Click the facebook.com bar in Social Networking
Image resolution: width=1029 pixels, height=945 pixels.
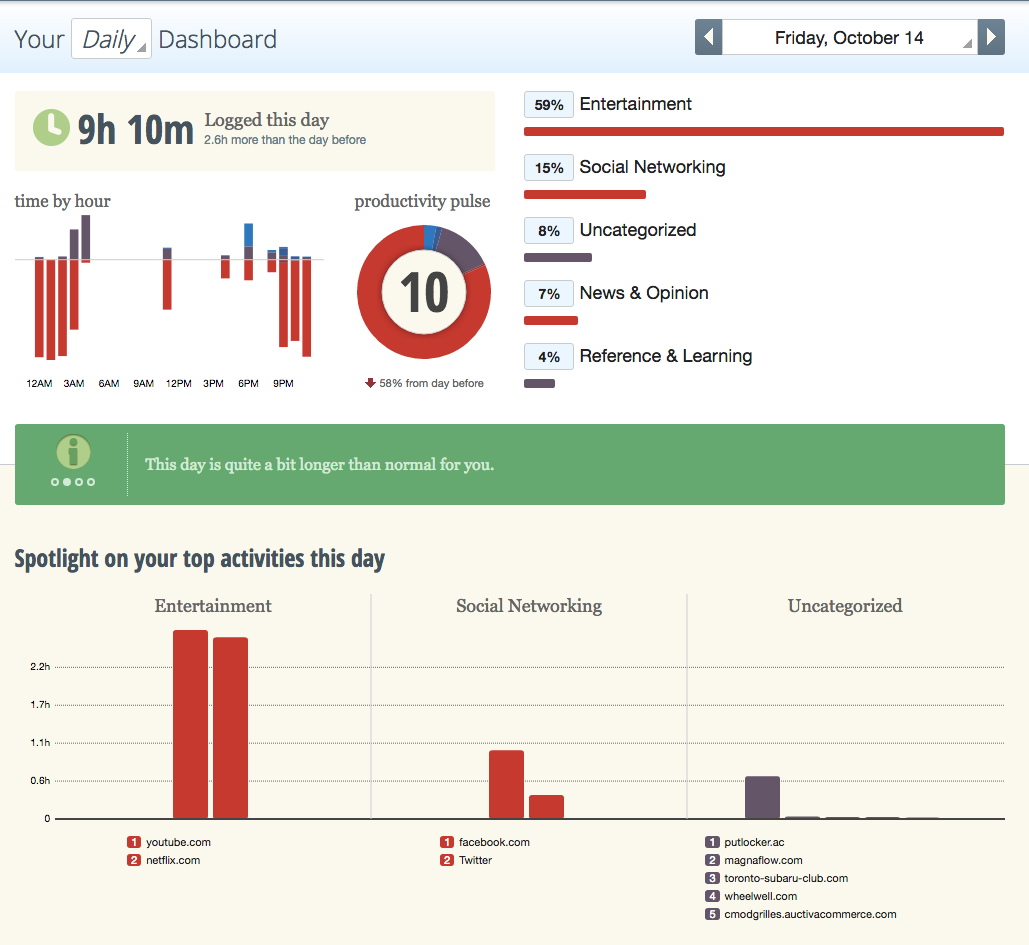point(507,784)
